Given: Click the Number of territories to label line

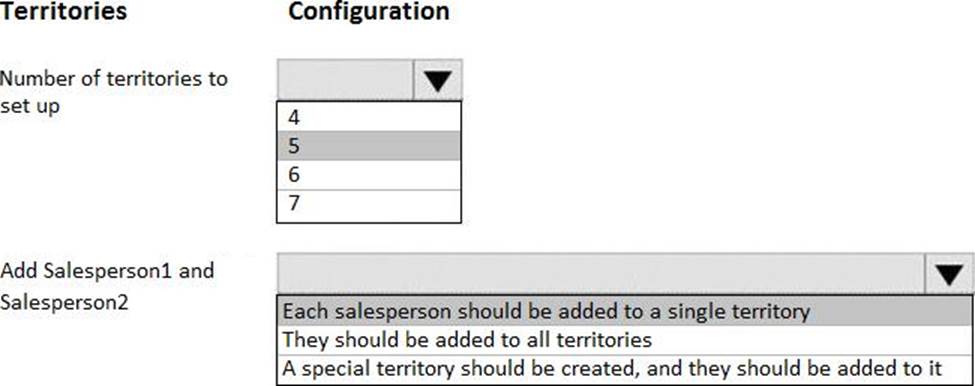Looking at the screenshot, I should click(114, 79).
